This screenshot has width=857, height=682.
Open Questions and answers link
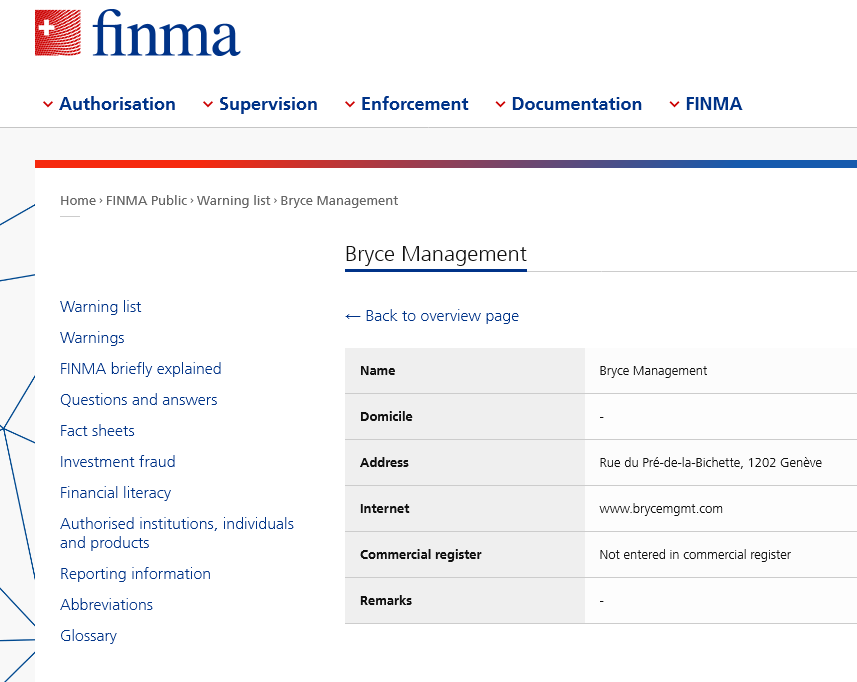tap(139, 400)
